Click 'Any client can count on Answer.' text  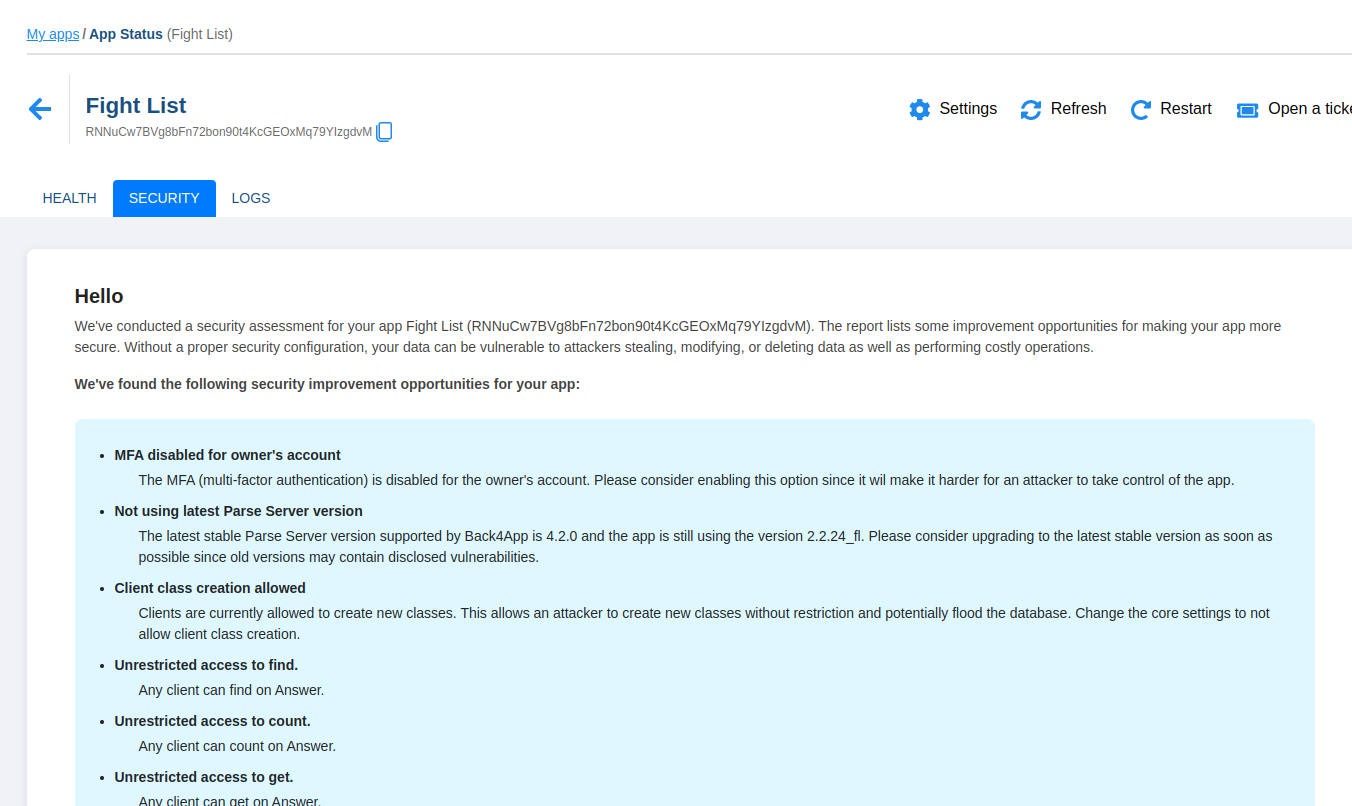(238, 746)
